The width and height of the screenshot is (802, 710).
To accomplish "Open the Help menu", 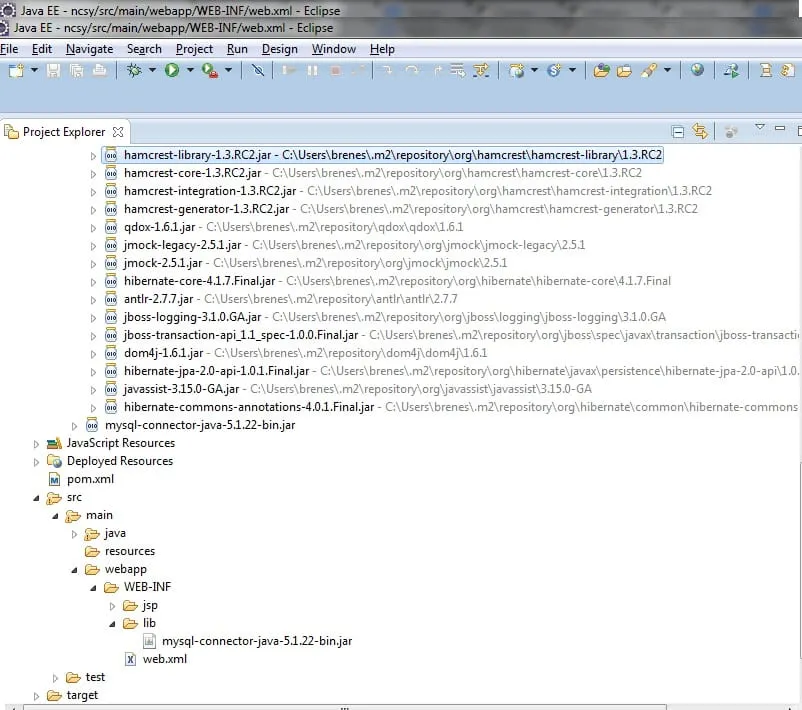I will point(382,49).
